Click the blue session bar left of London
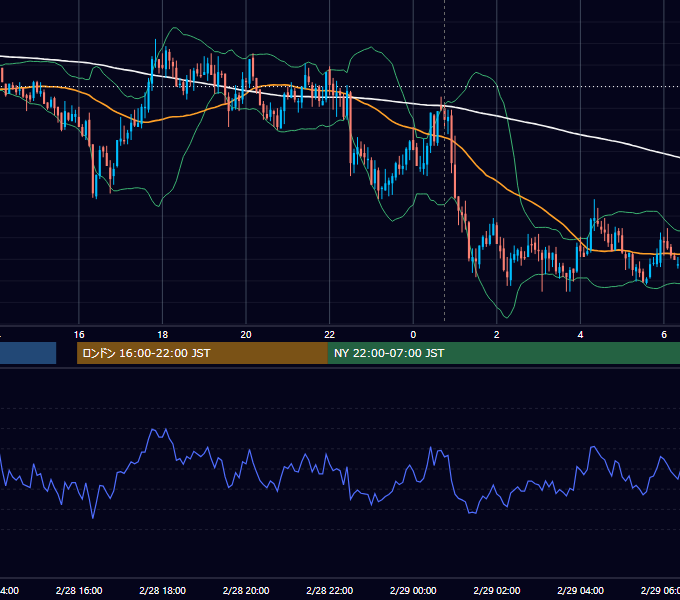The width and height of the screenshot is (680, 600). click(28, 353)
